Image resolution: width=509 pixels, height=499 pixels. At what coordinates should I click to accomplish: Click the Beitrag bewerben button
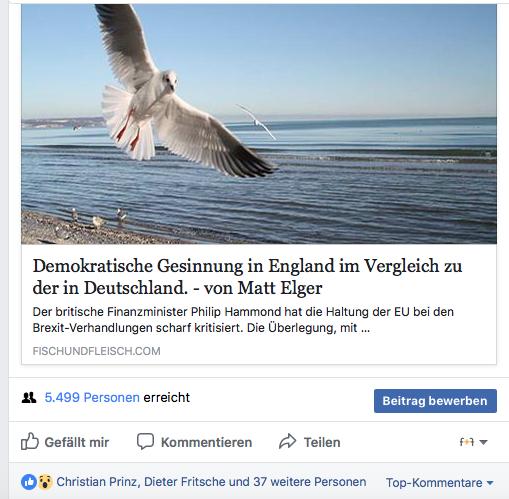(x=435, y=401)
